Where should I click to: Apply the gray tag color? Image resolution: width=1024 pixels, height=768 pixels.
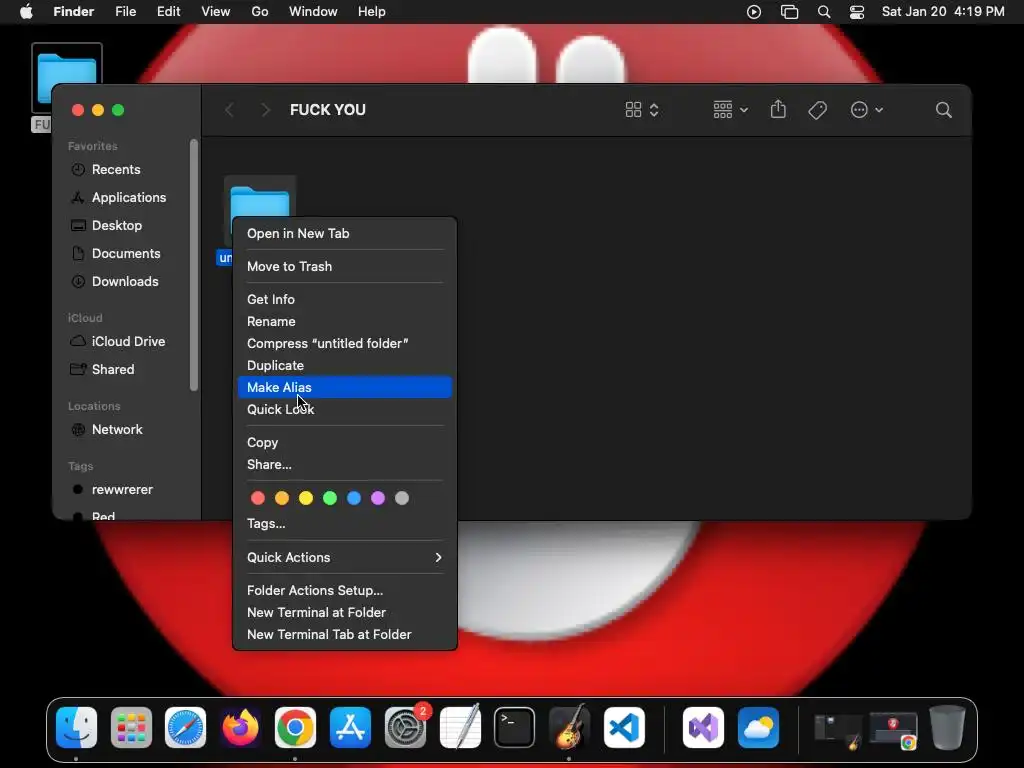(402, 498)
